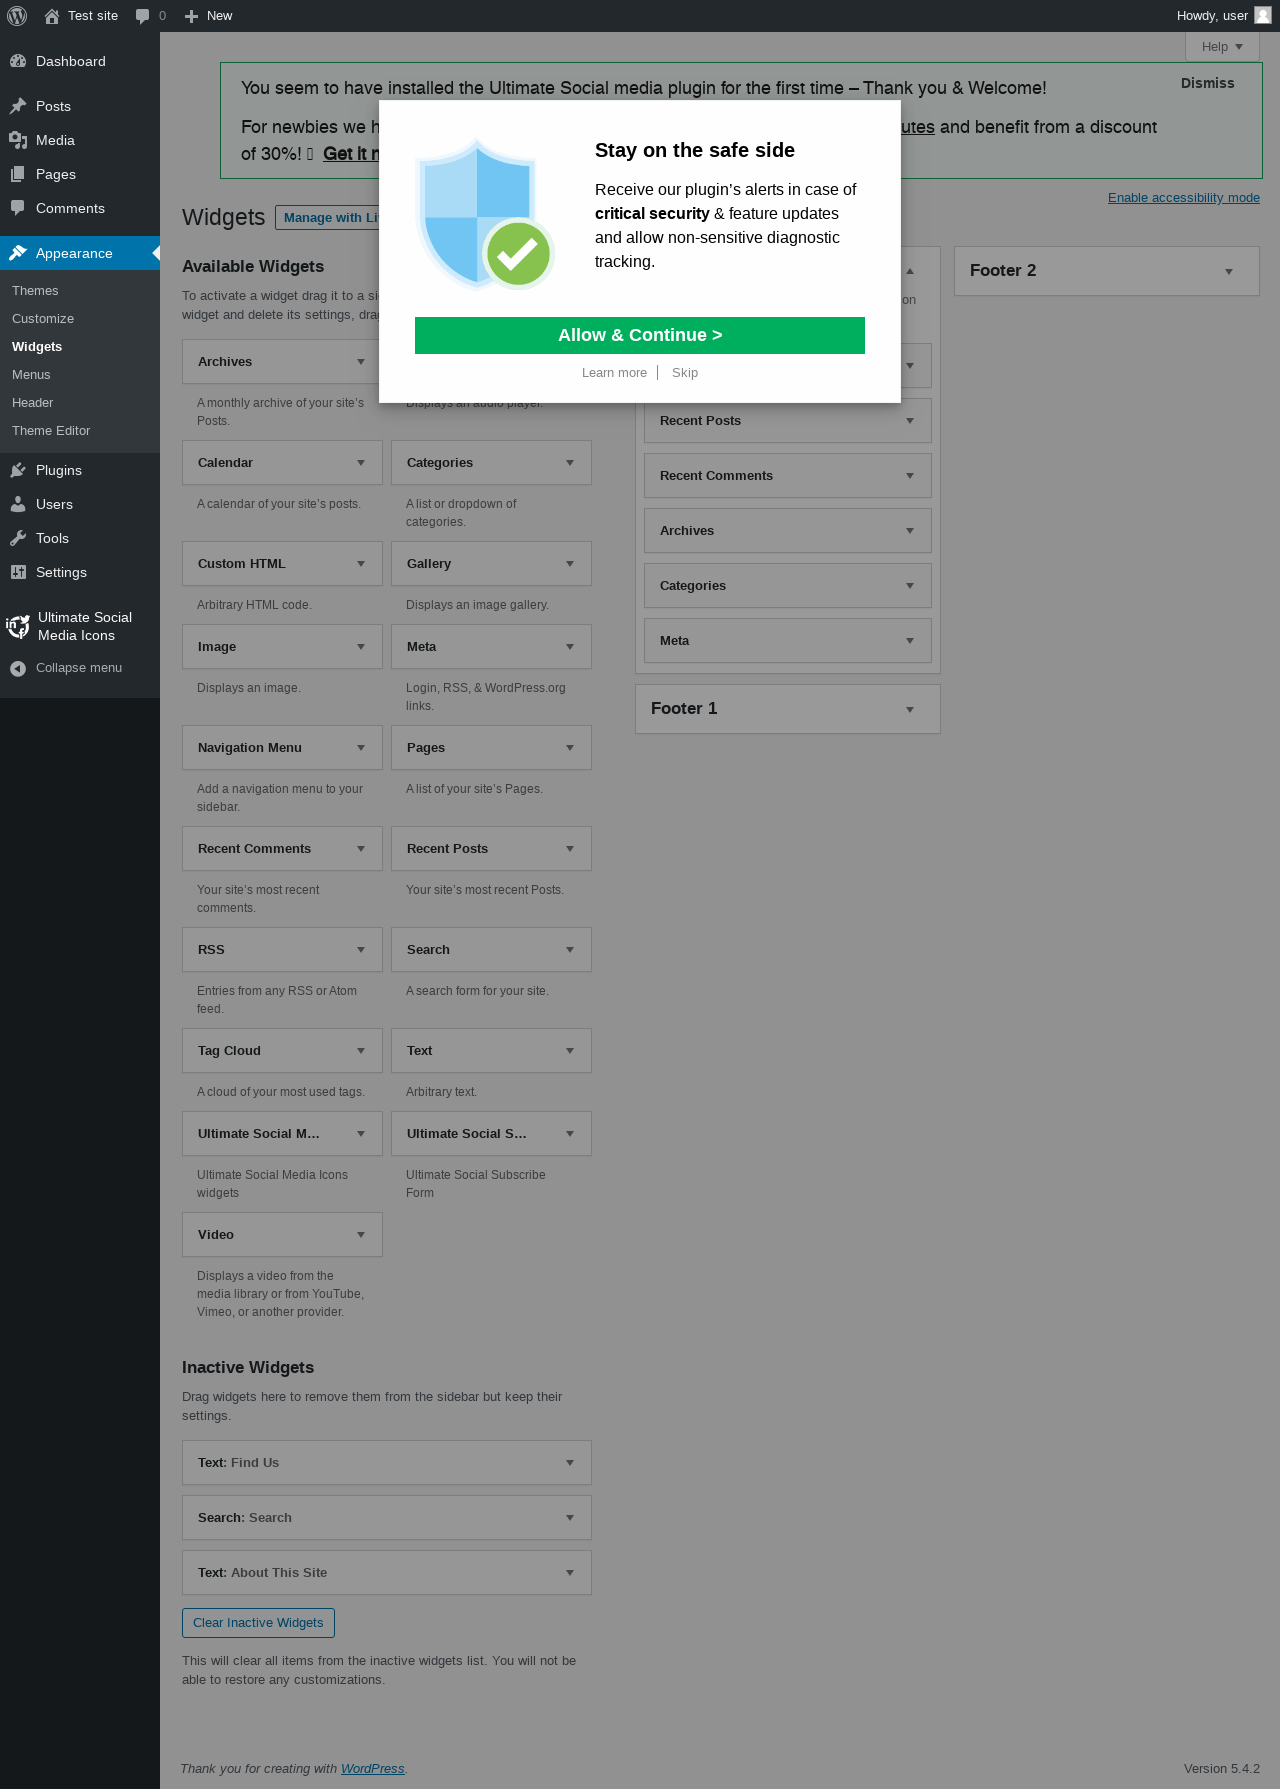Select the Widgets submenu item

[37, 347]
